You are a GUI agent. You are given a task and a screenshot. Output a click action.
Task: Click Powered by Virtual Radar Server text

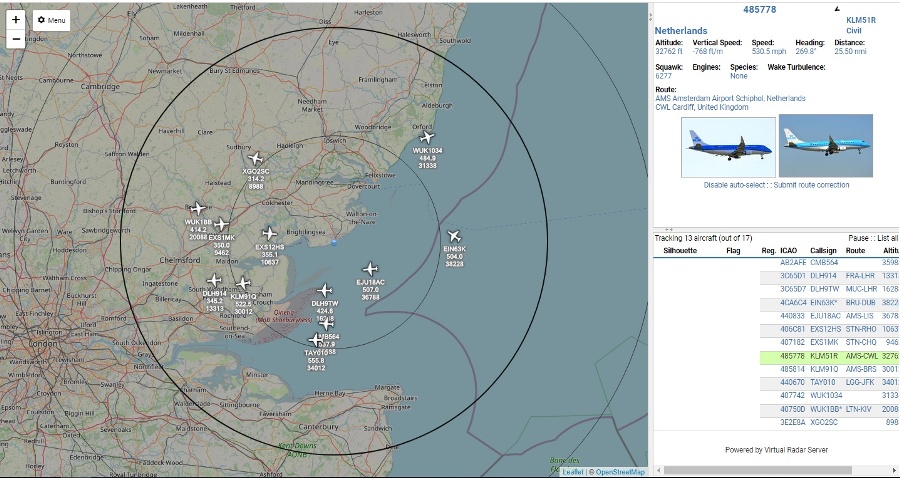click(x=776, y=450)
